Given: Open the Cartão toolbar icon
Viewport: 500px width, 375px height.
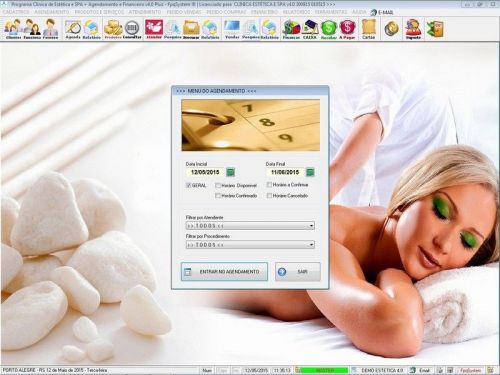Looking at the screenshot, I should point(369,29).
